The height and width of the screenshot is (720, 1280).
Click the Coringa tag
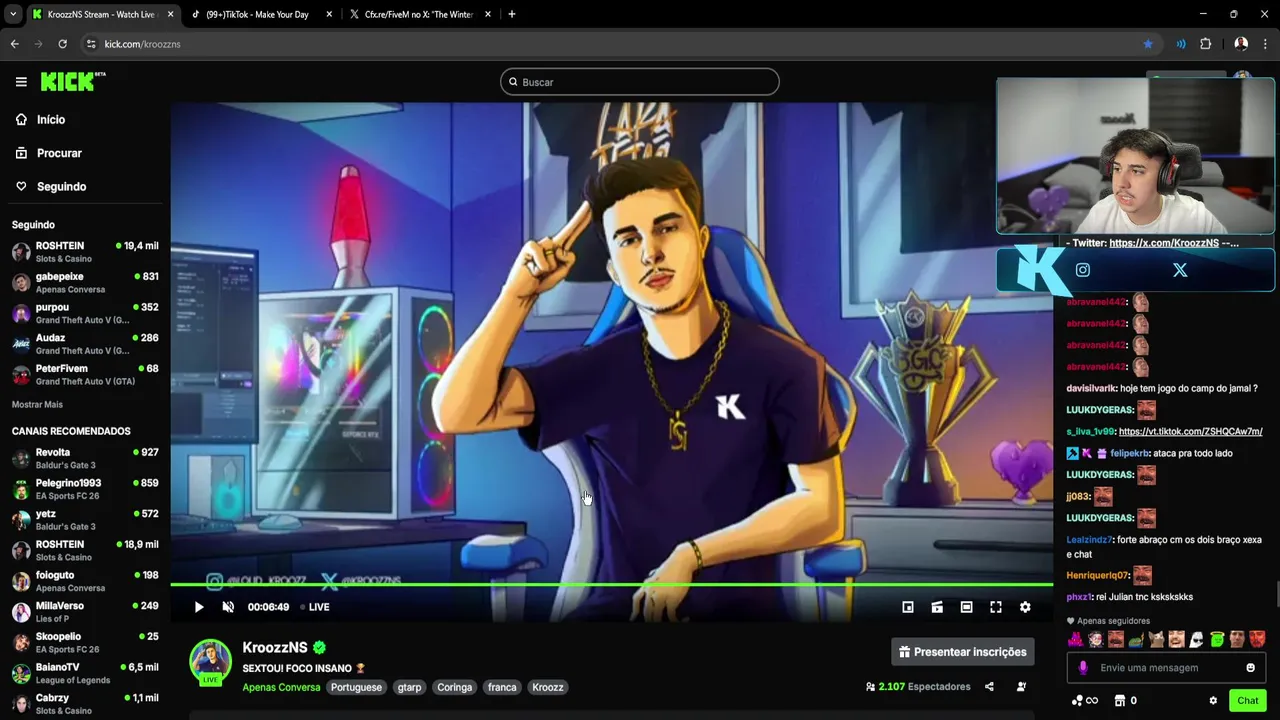pos(455,688)
